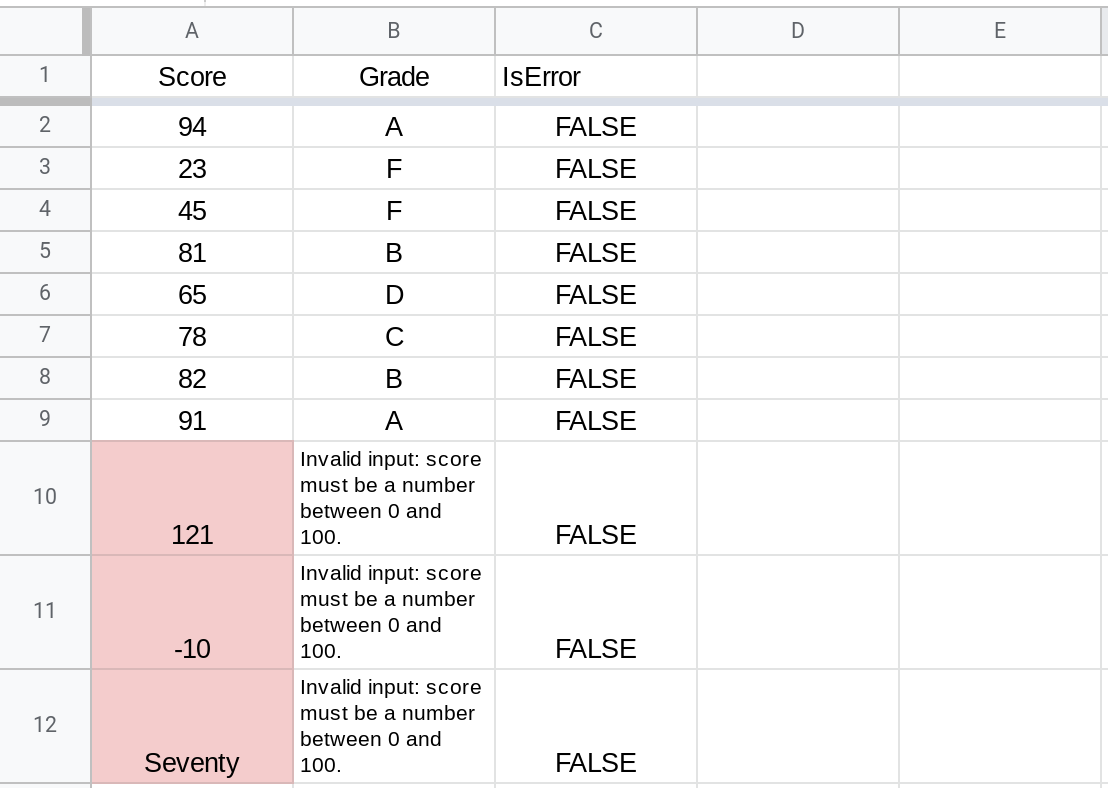Image resolution: width=1108 pixels, height=788 pixels.
Task: Select row 12 header
Action: pyautogui.click(x=45, y=726)
